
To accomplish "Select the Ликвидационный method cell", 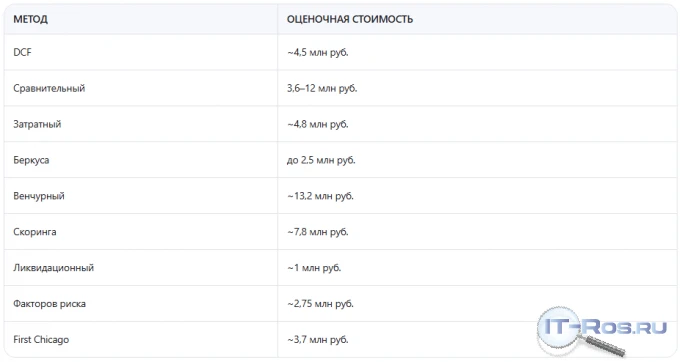I will [x=141, y=268].
